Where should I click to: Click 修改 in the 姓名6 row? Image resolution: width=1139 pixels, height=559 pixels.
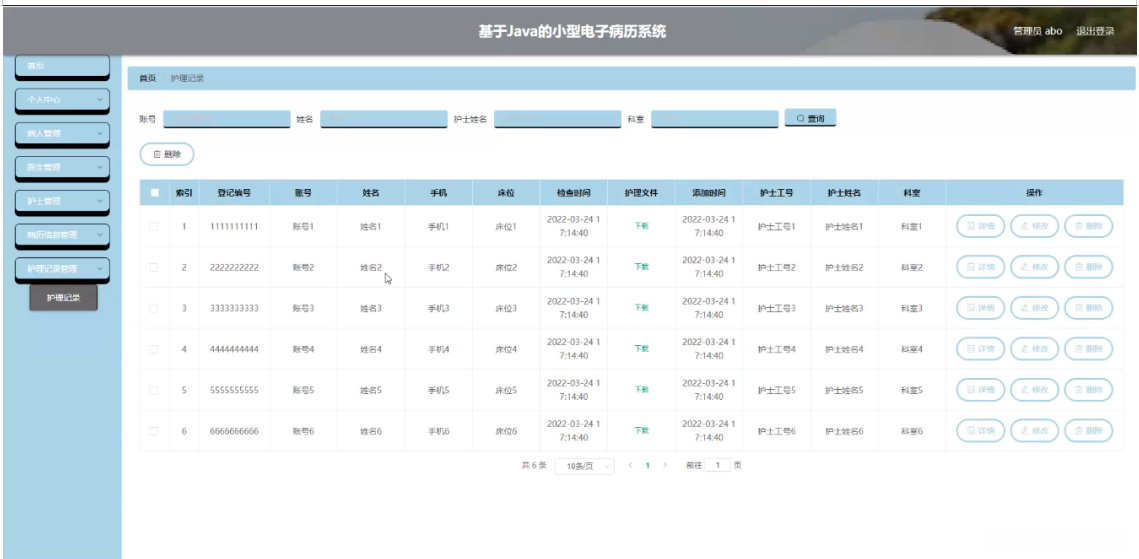click(x=1034, y=431)
